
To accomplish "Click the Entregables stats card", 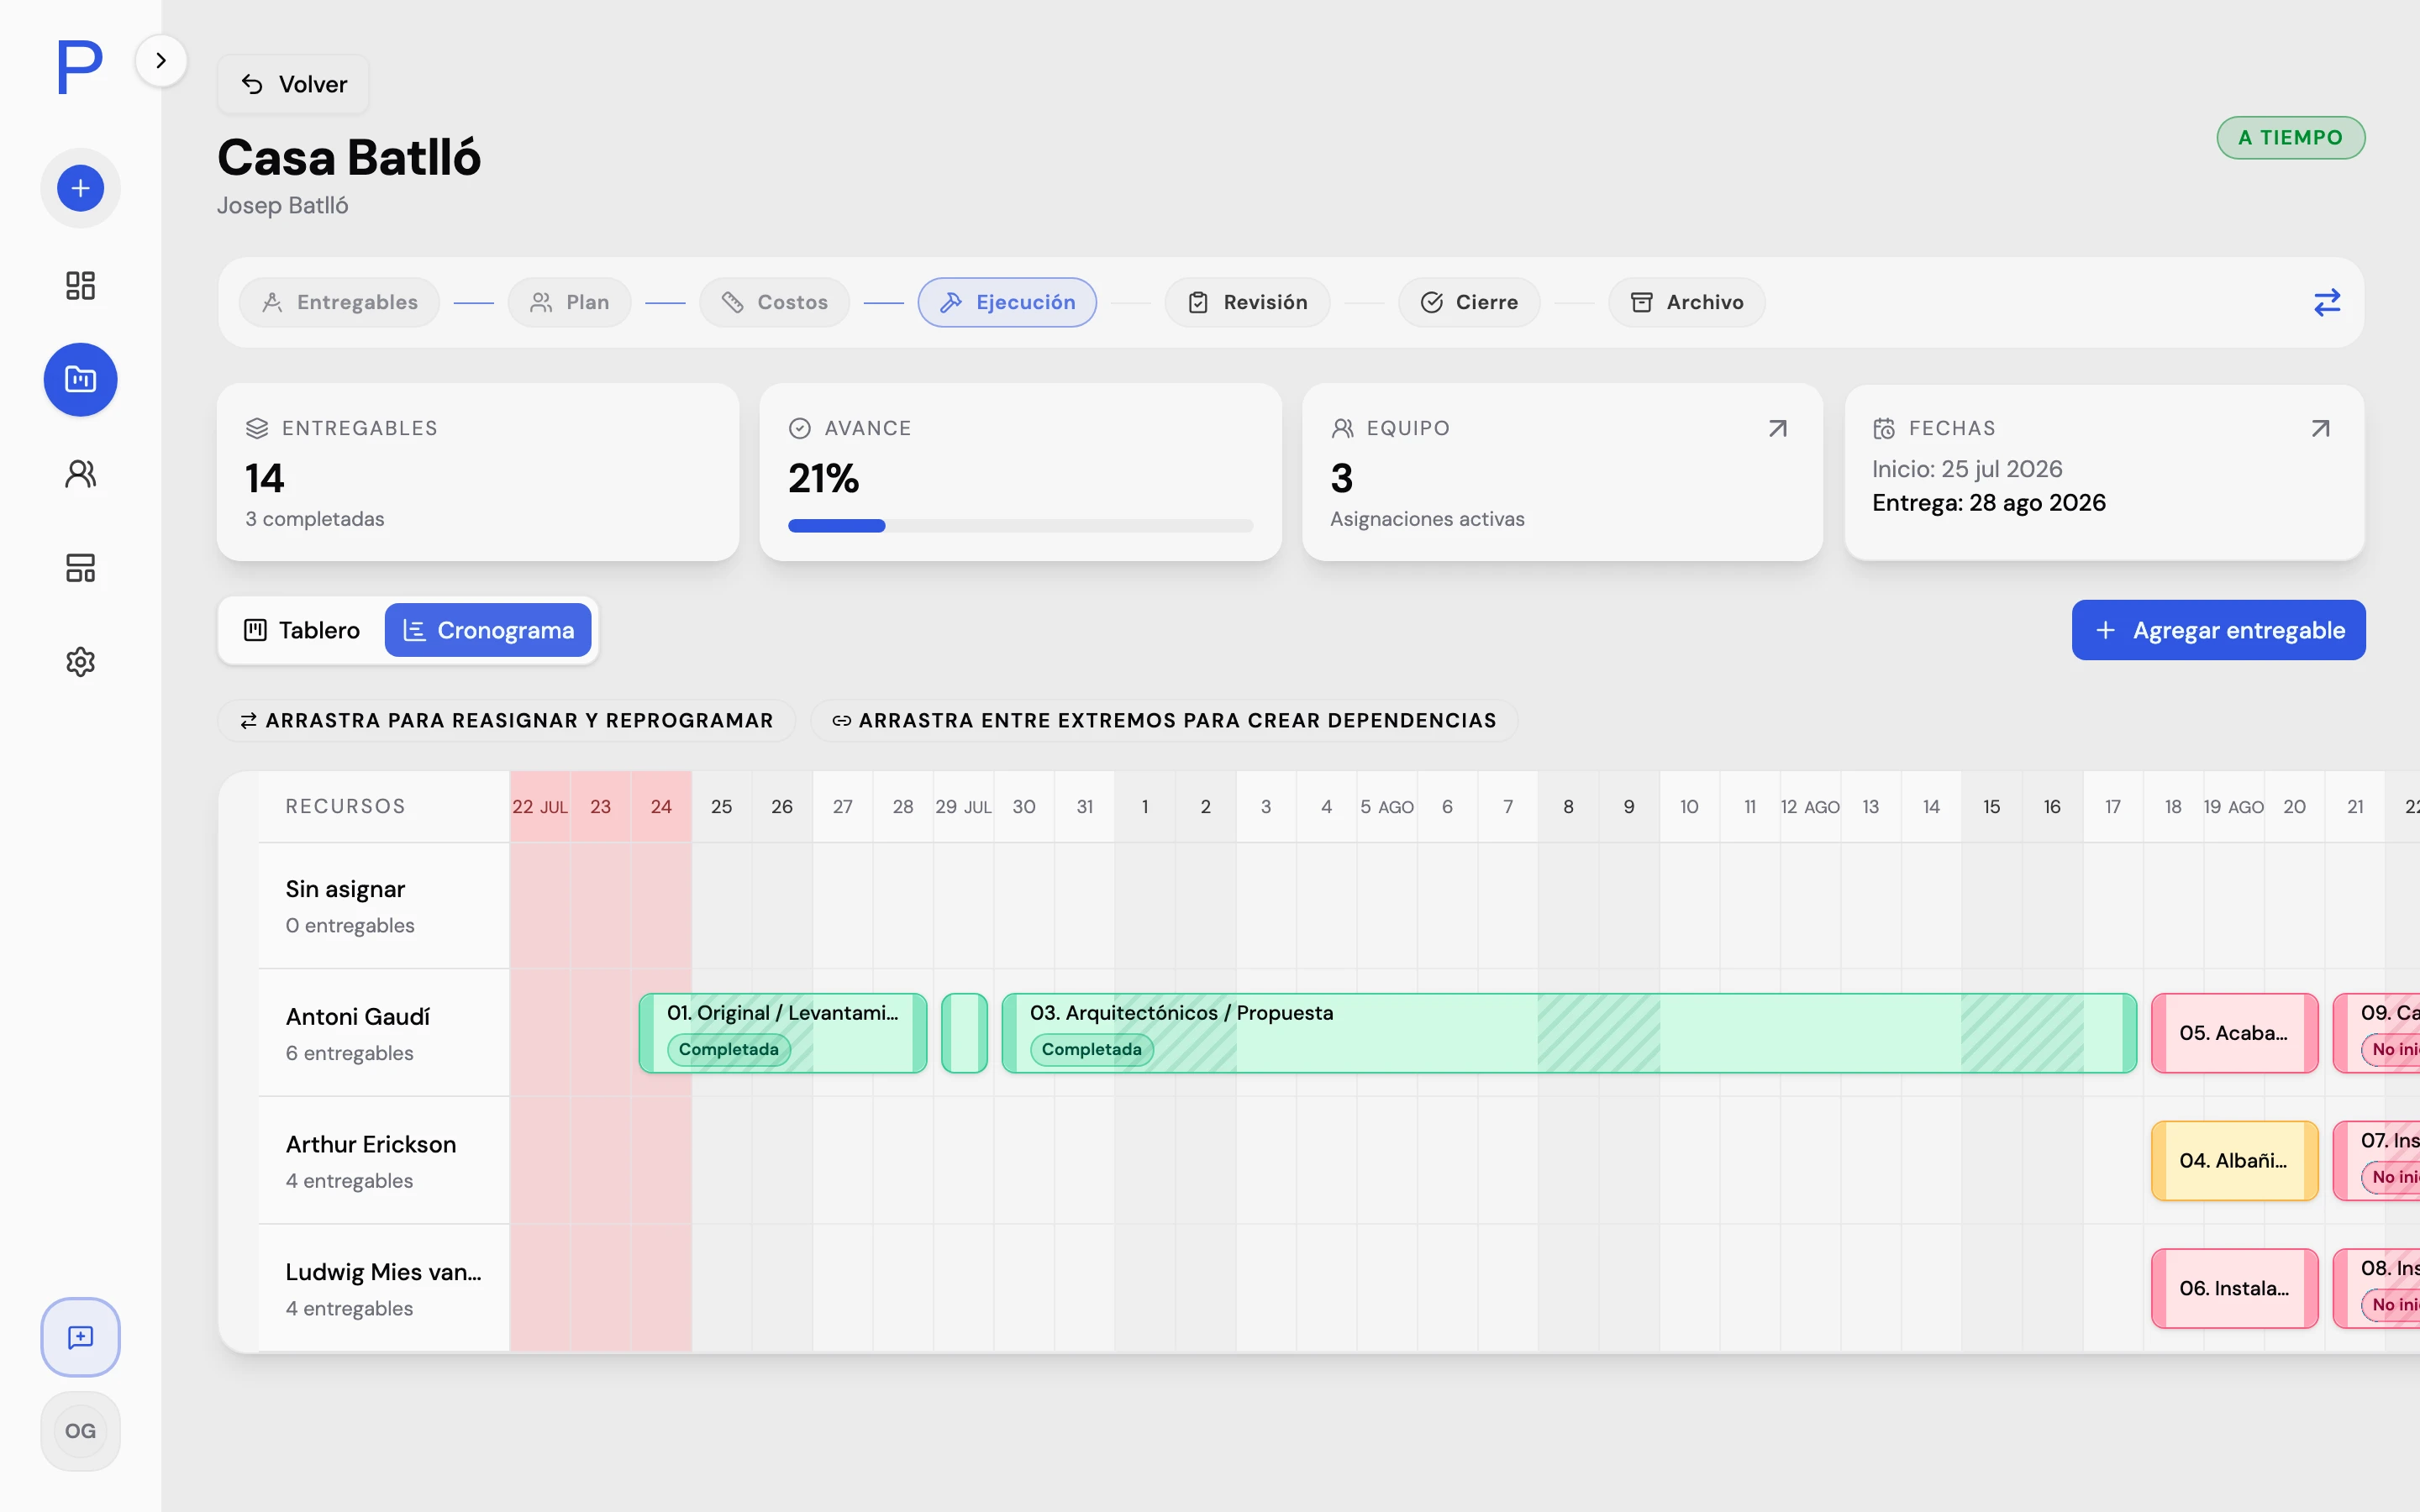I will pos(478,472).
